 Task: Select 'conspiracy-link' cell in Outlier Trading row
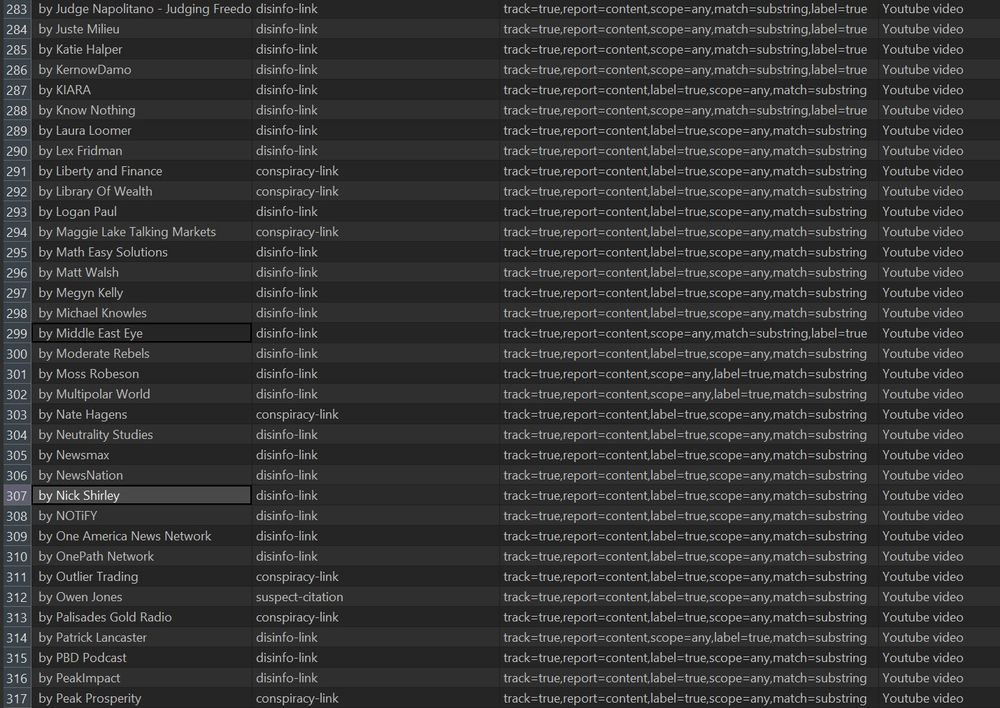pyautogui.click(x=376, y=577)
